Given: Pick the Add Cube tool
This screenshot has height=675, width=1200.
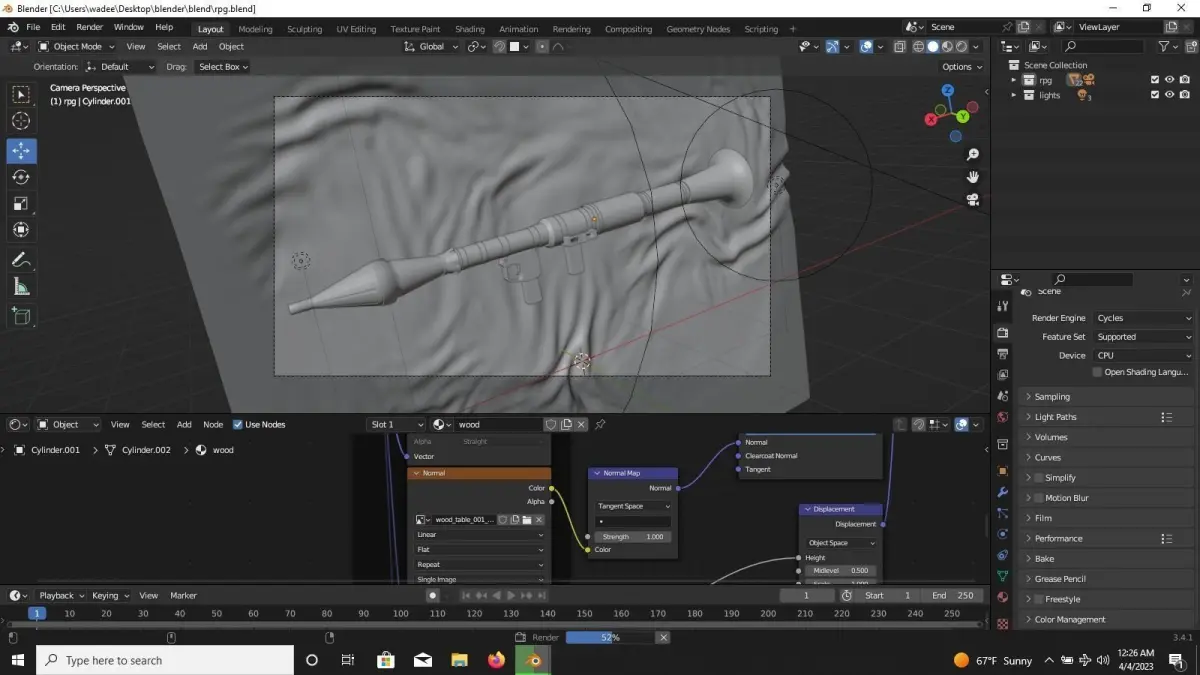Looking at the screenshot, I should pyautogui.click(x=21, y=317).
